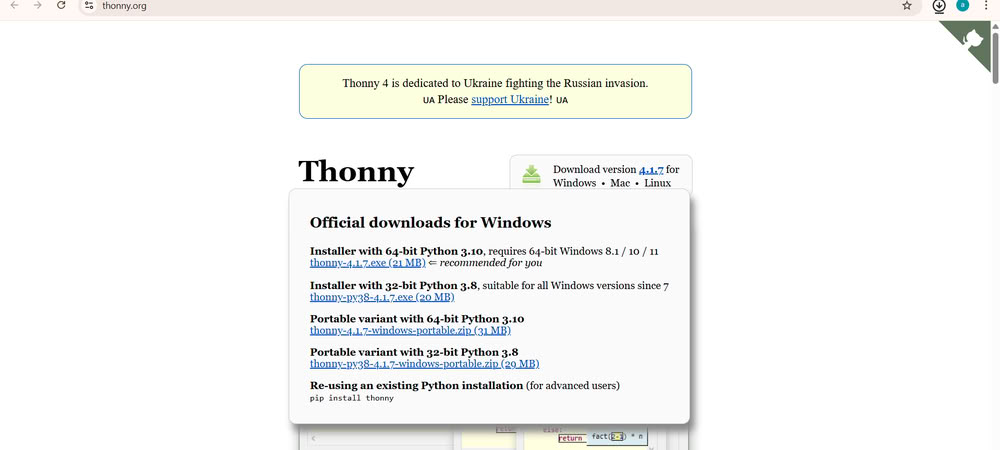Download thonny-py38-4.1.7-windows-portable.zip (29 MB)
This screenshot has height=450, width=1000.
(424, 364)
